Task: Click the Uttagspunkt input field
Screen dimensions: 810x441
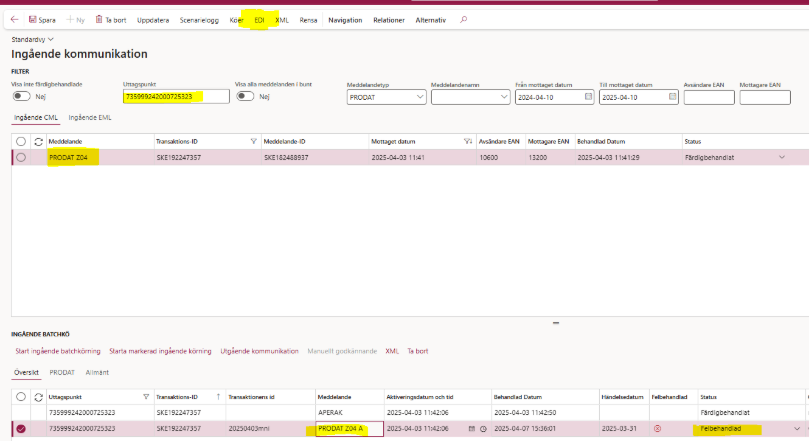Action: pyautogui.click(x=175, y=97)
